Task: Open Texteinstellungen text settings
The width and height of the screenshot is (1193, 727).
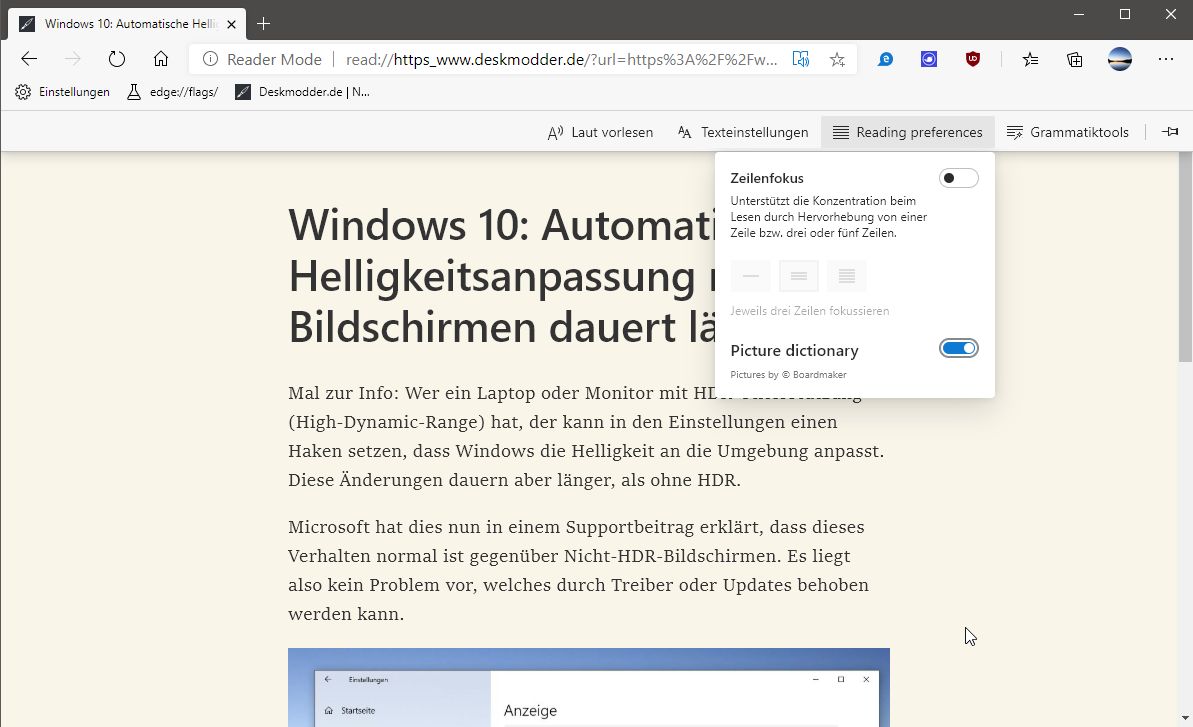Action: [743, 132]
